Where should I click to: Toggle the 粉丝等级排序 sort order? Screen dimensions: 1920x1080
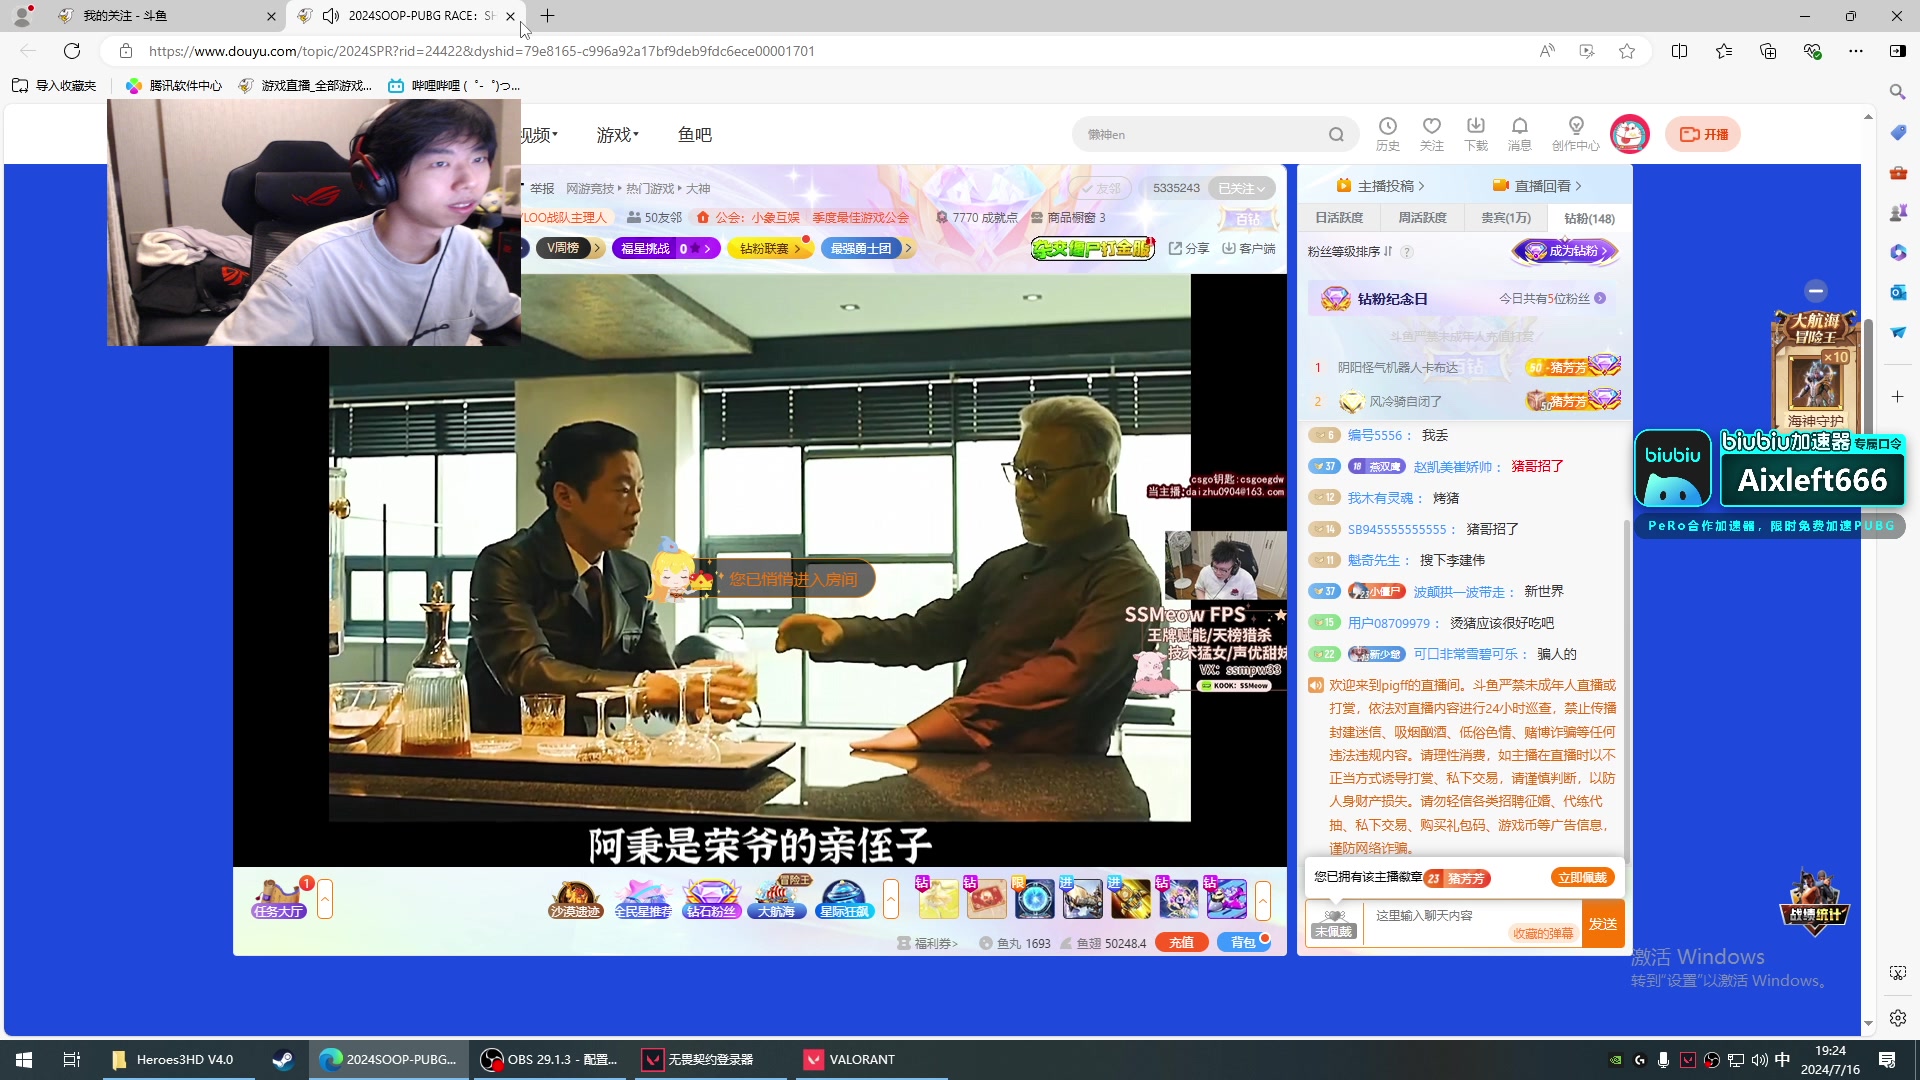[x=1388, y=252]
